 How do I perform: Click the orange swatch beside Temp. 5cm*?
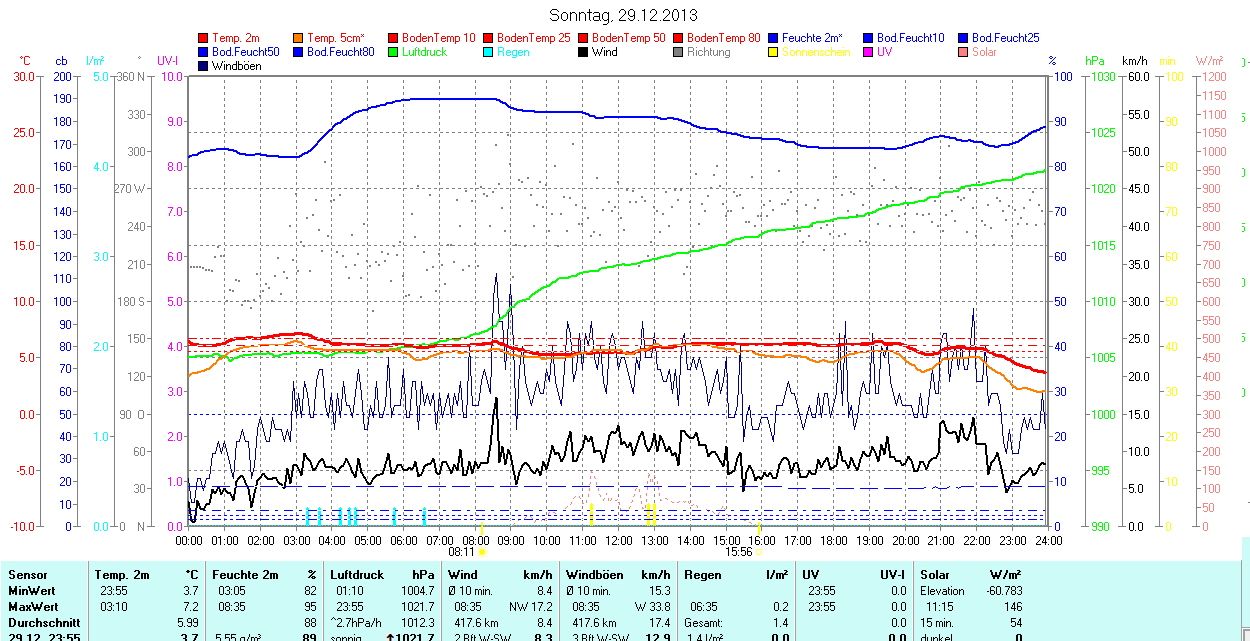click(x=299, y=38)
